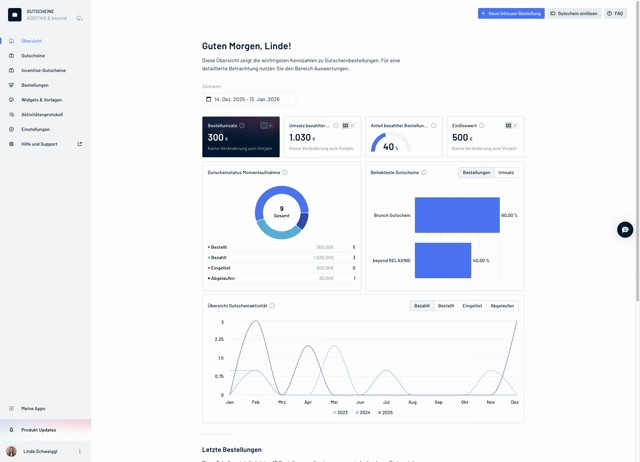Go to Widgets & Vorlagen
Image resolution: width=640 pixels, height=462 pixels.
[x=41, y=100]
